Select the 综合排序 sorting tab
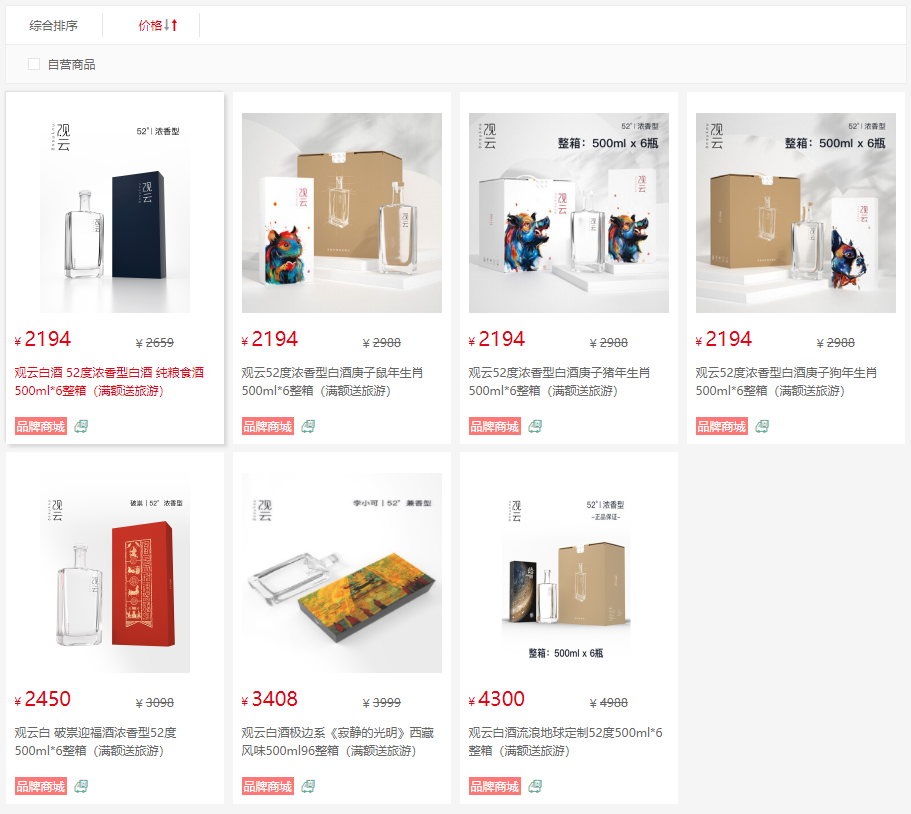Viewport: 911px width, 814px height. [x=53, y=26]
